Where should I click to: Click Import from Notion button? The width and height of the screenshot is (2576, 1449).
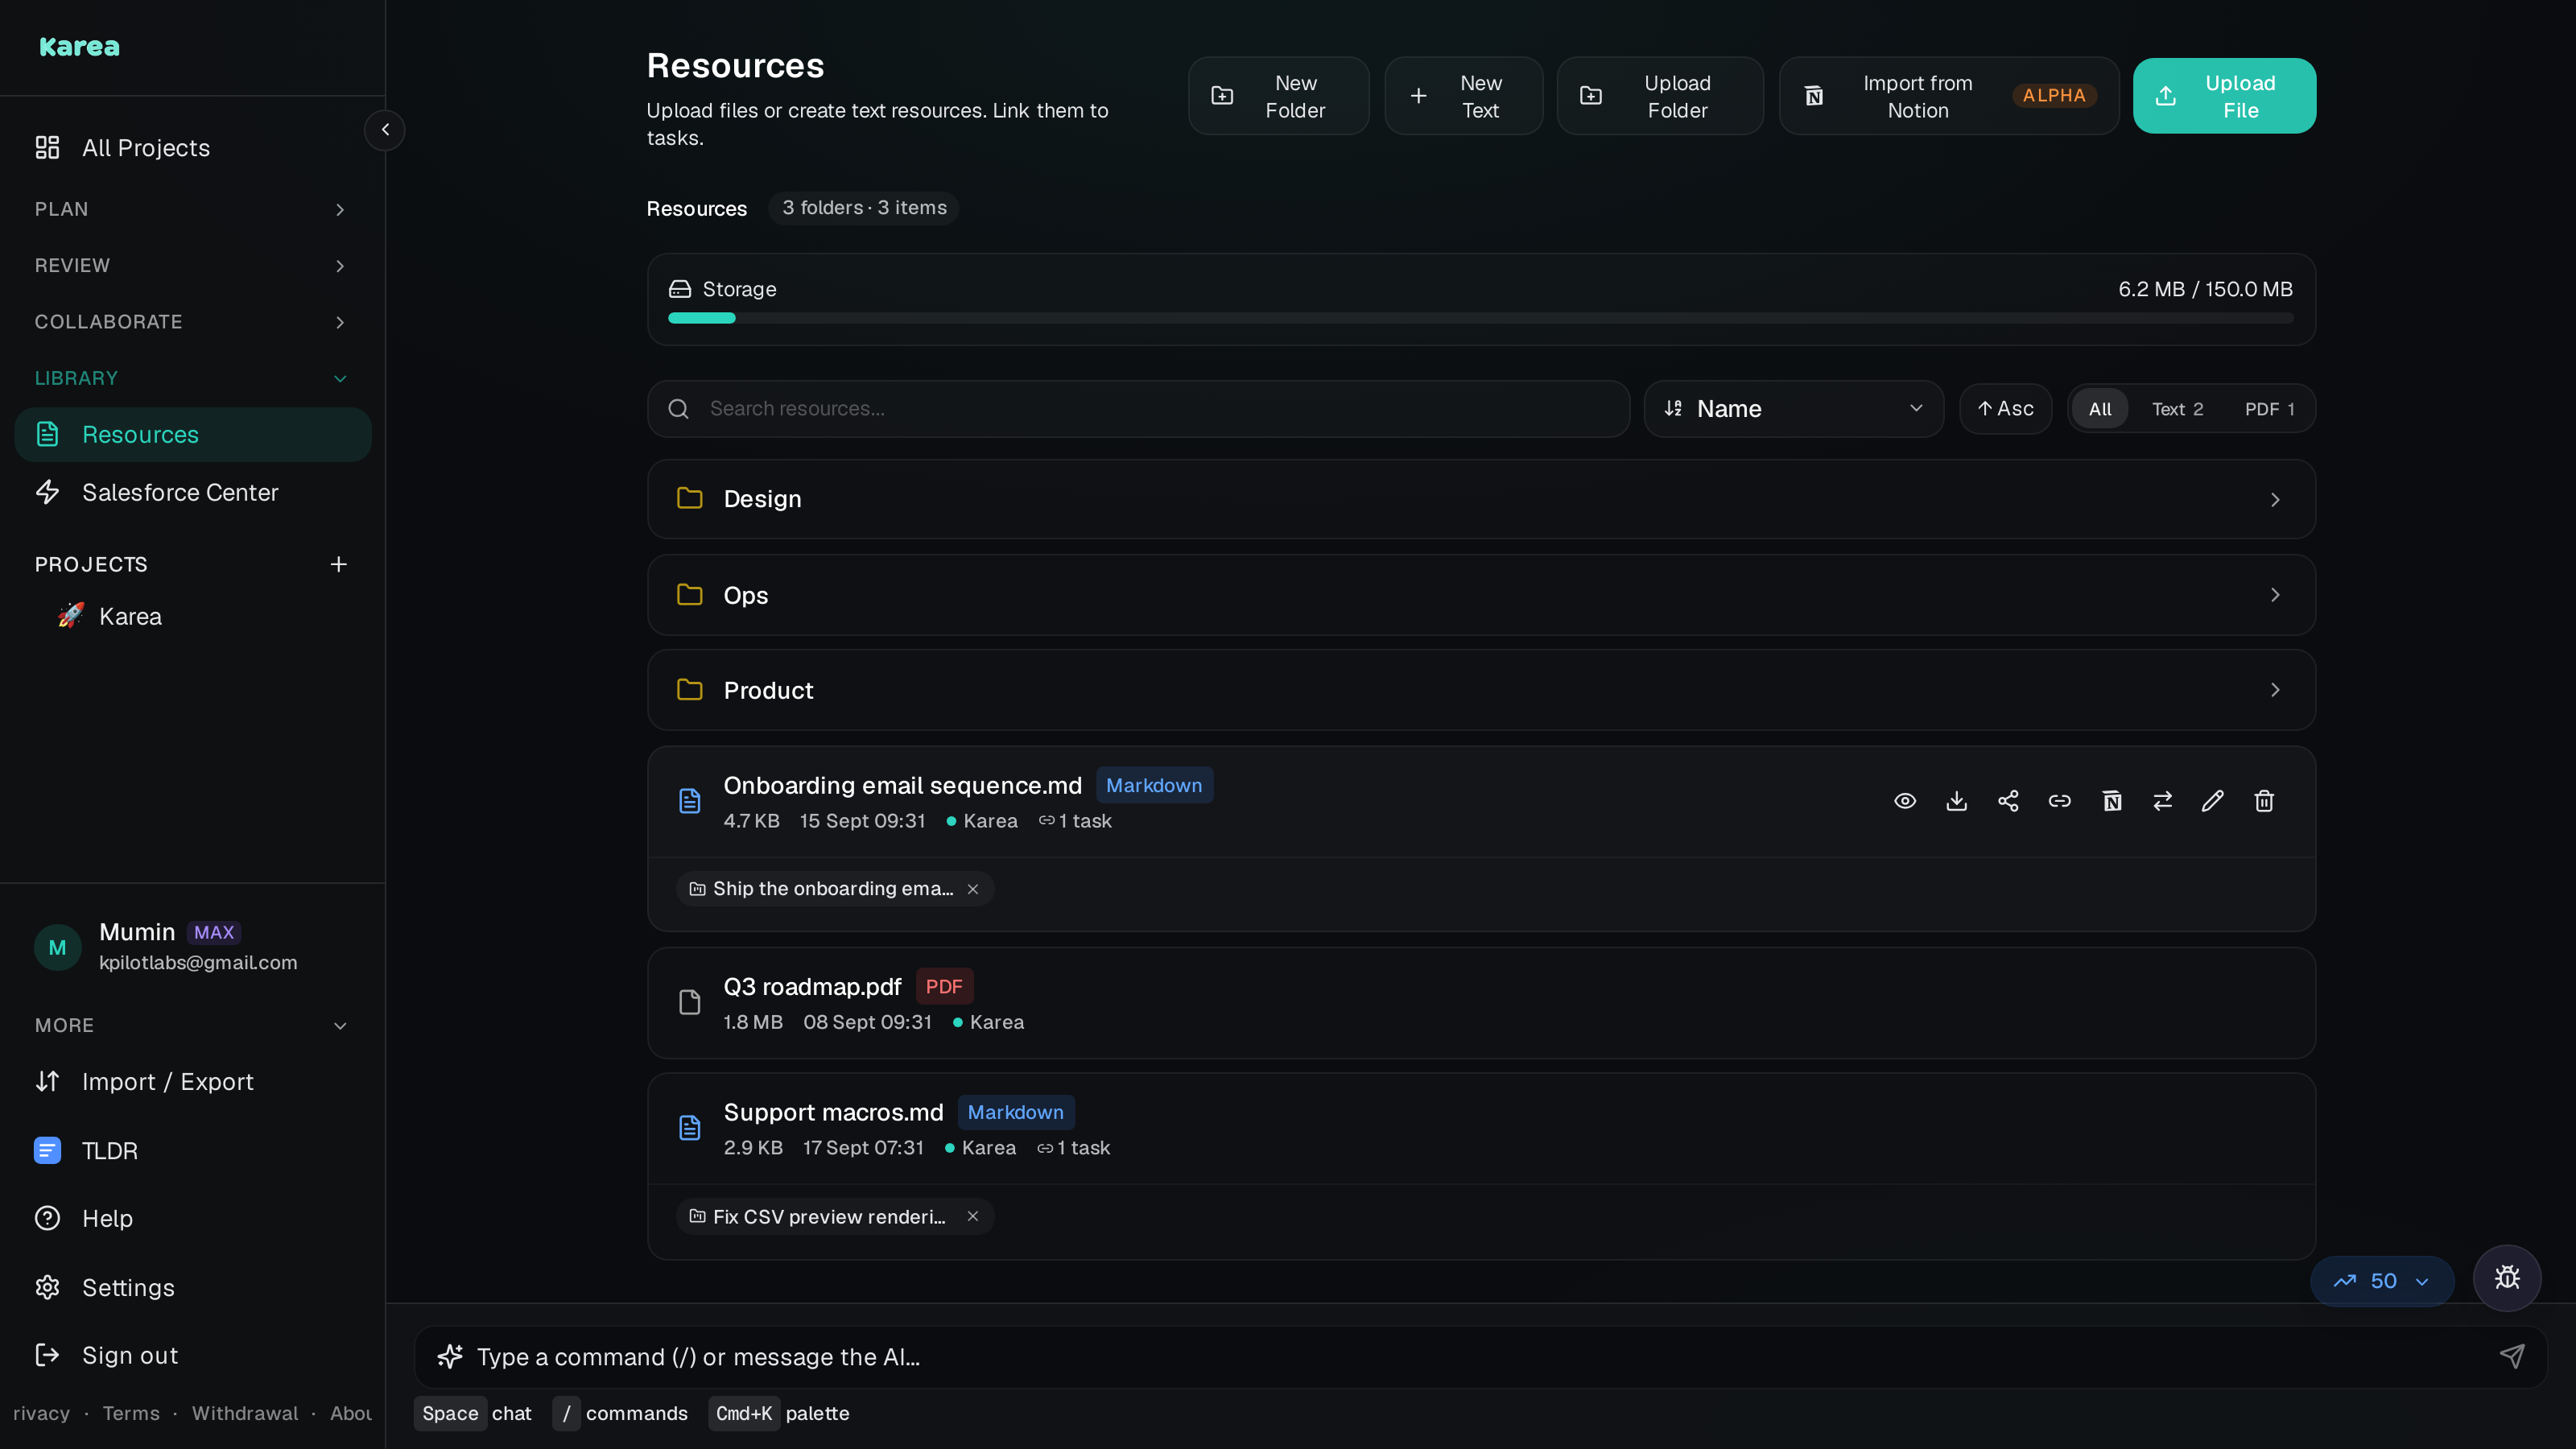pyautogui.click(x=1948, y=96)
